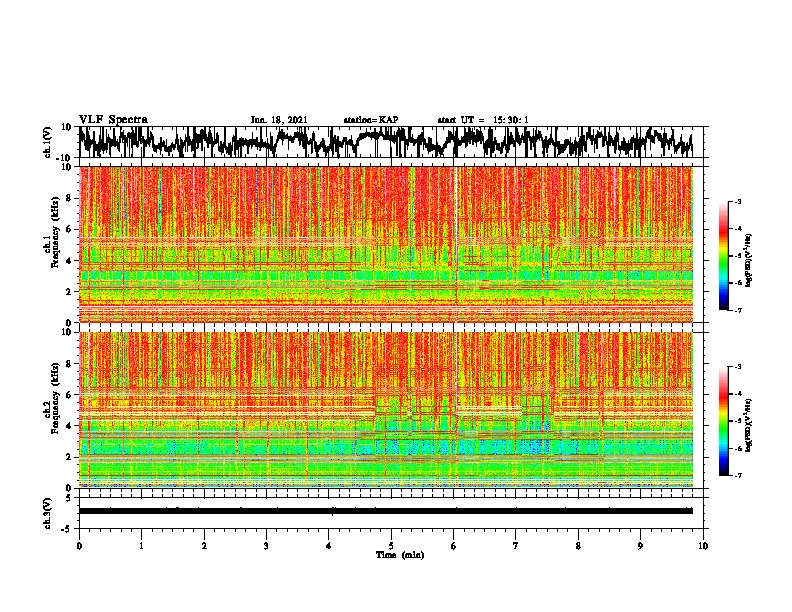Click the "VLF Spectra" title text
Viewport: 792px width, 612px height.
coord(113,119)
